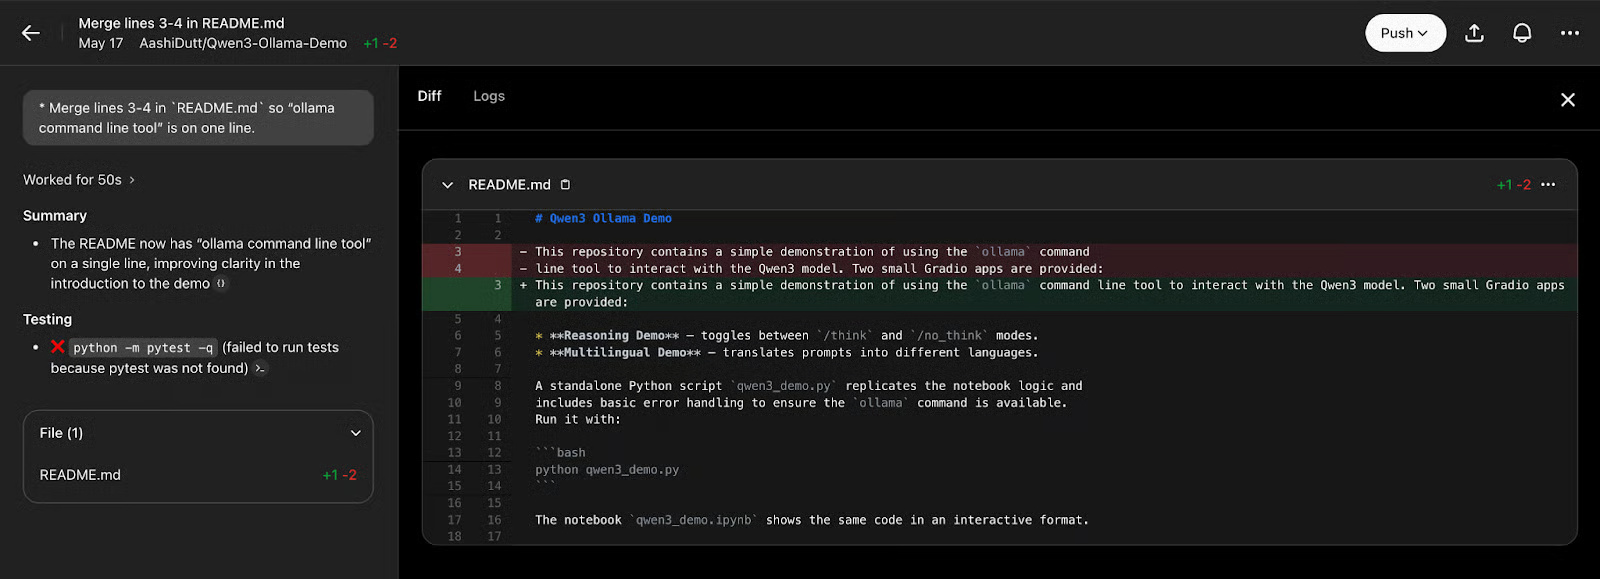
Task: Open notifications bell icon
Action: point(1521,33)
